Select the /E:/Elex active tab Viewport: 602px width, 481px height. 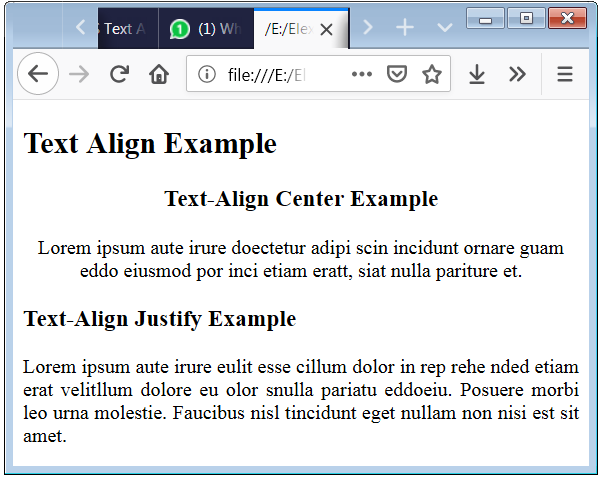(x=301, y=29)
